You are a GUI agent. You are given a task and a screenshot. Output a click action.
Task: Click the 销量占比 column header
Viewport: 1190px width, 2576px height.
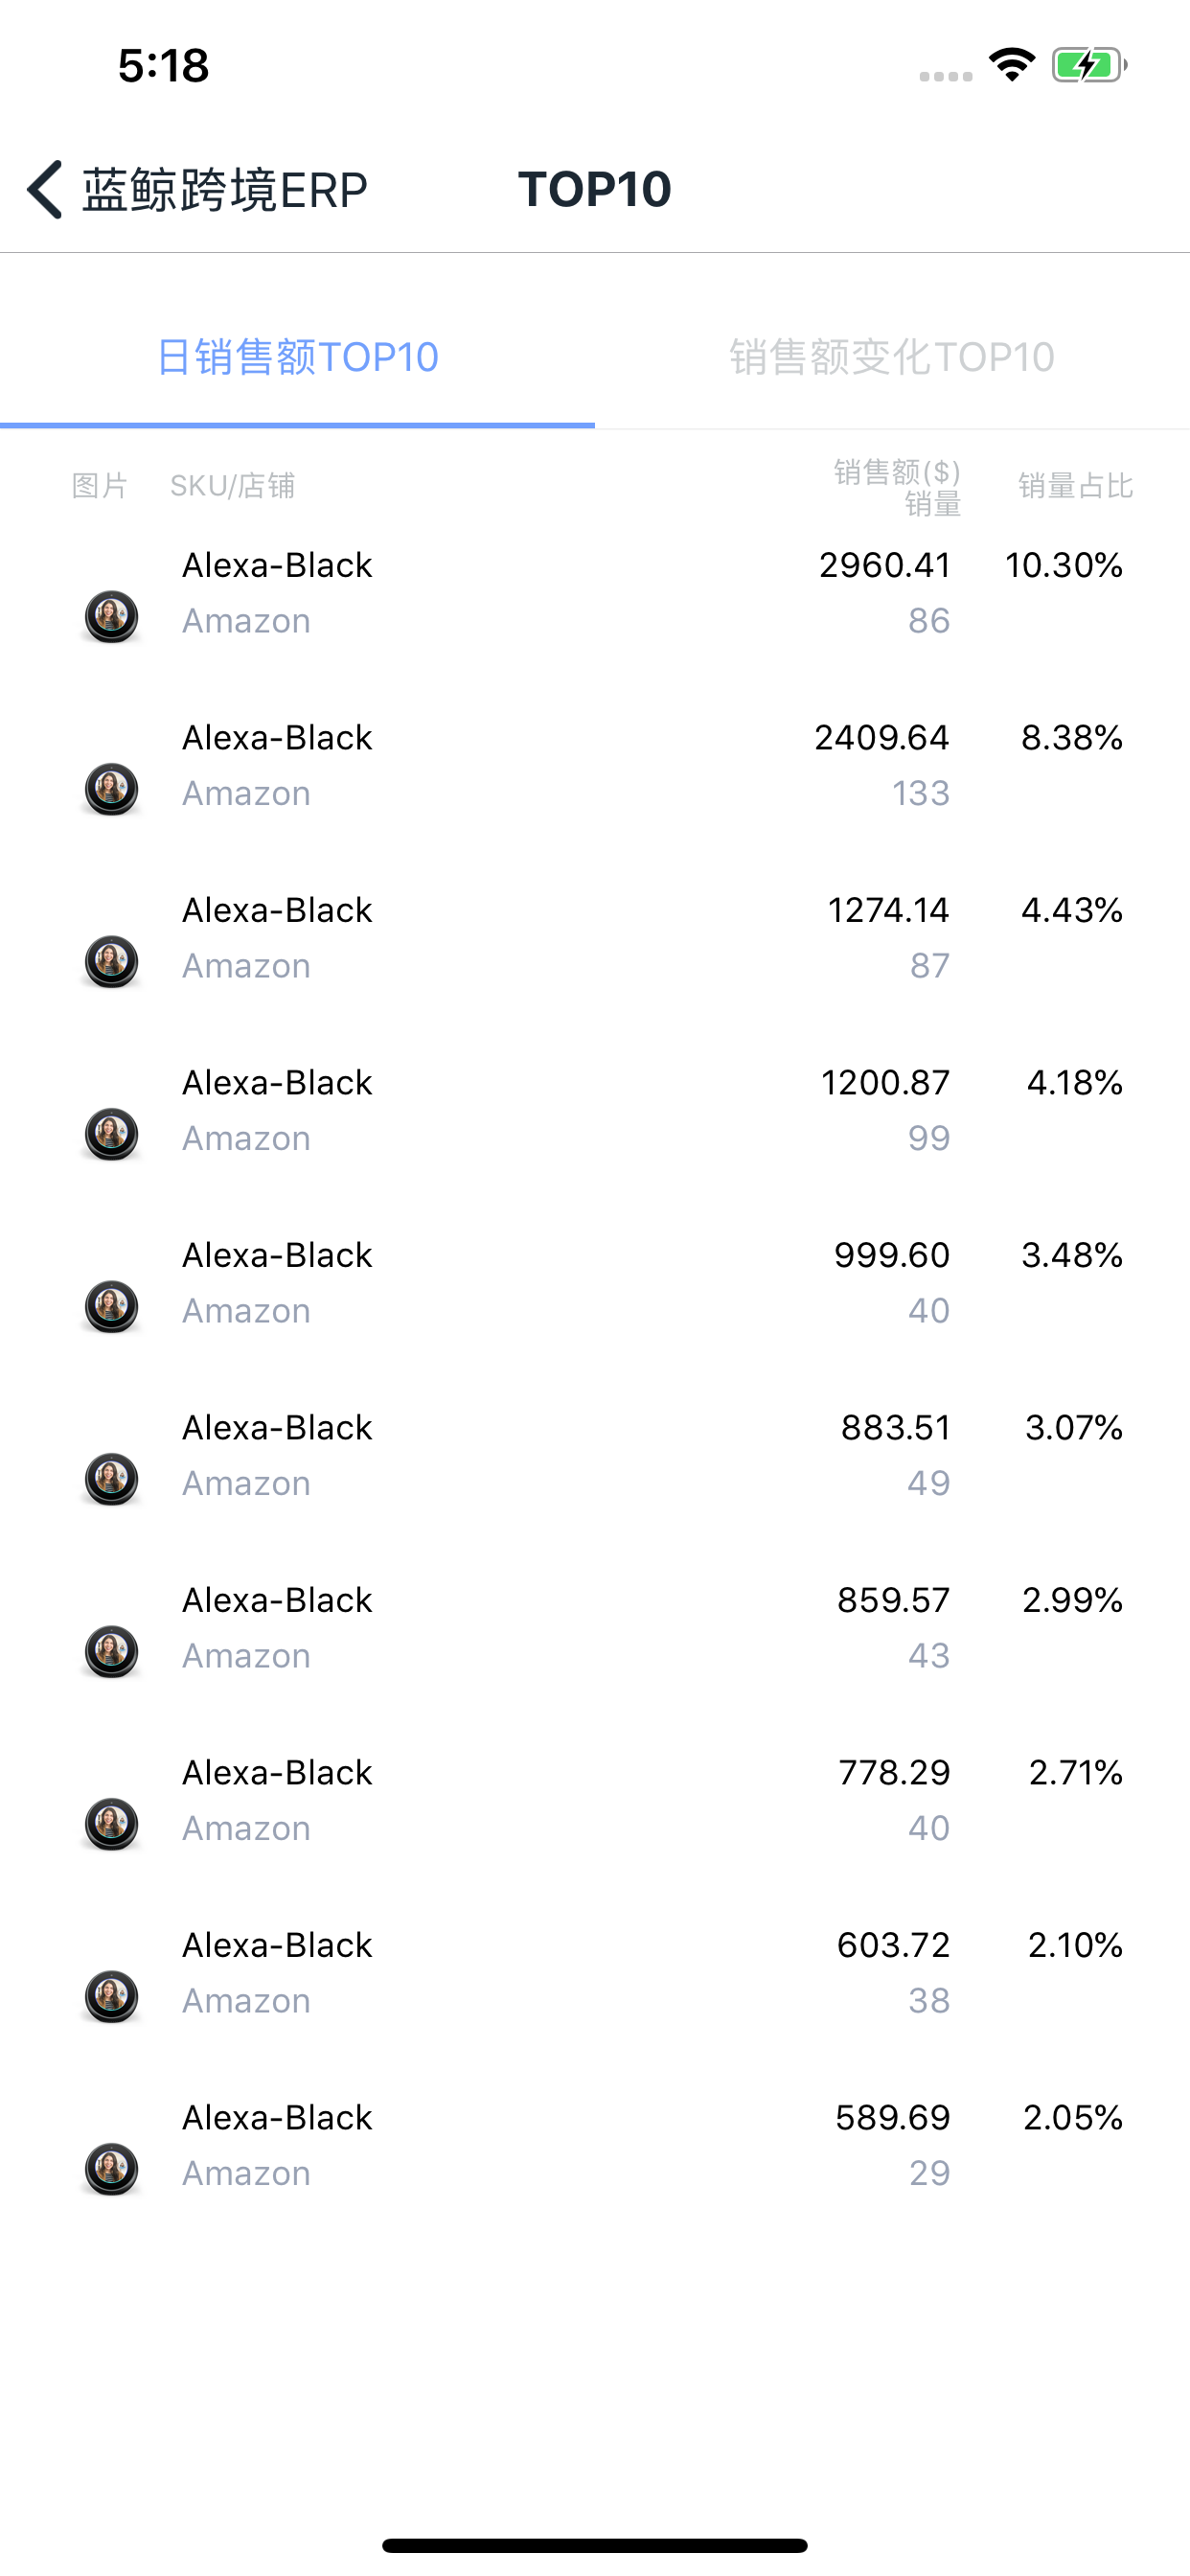(1075, 486)
